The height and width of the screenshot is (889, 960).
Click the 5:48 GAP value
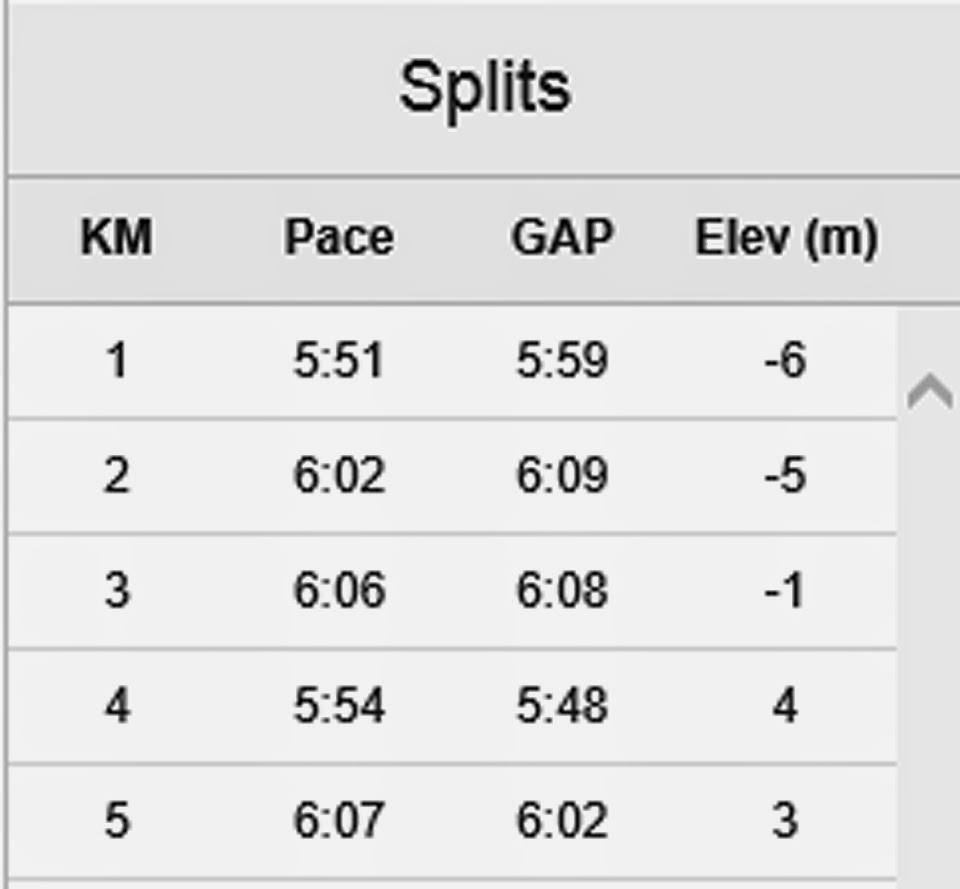pos(562,707)
